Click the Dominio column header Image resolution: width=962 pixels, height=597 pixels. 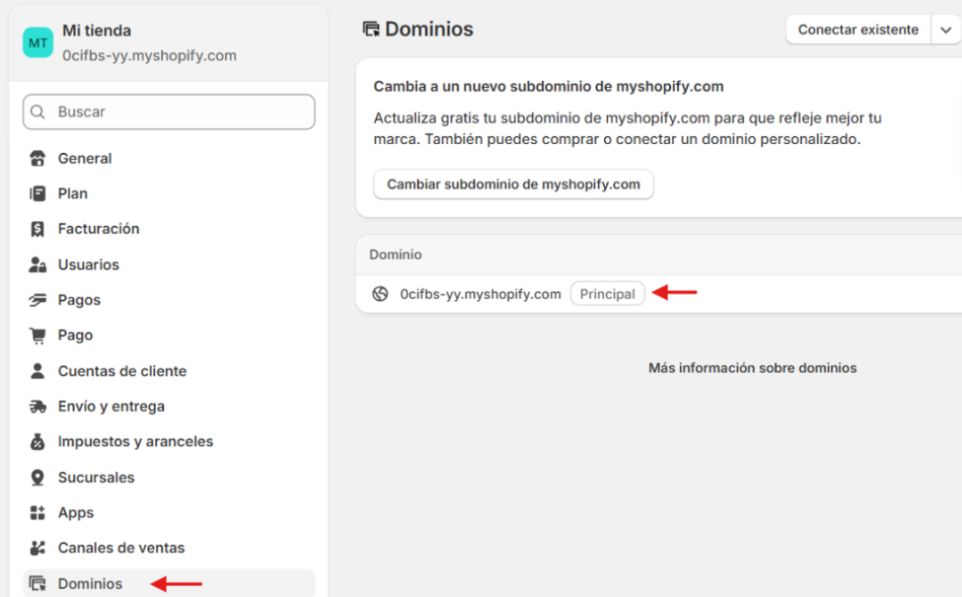click(x=396, y=255)
